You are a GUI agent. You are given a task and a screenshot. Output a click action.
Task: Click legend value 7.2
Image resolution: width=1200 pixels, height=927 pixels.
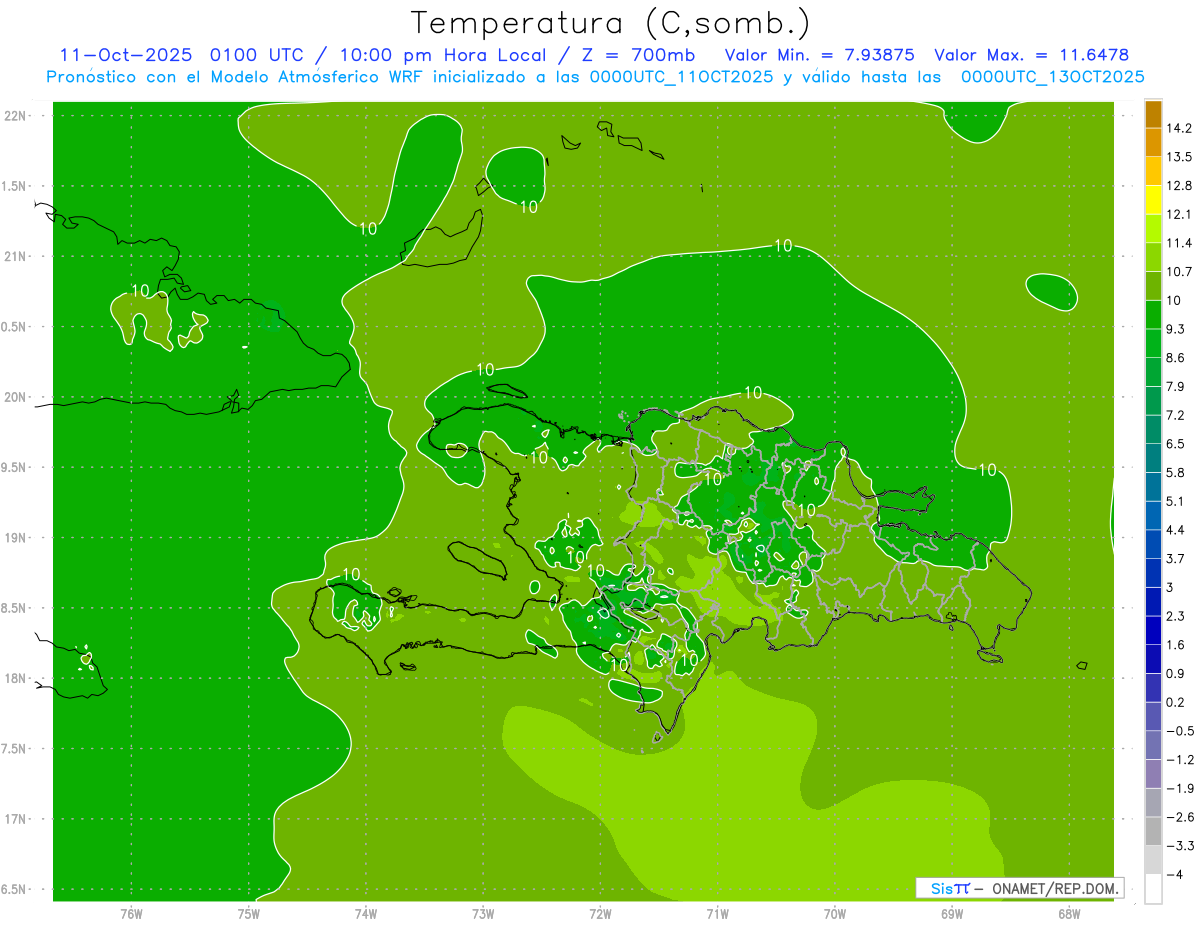click(x=1176, y=414)
